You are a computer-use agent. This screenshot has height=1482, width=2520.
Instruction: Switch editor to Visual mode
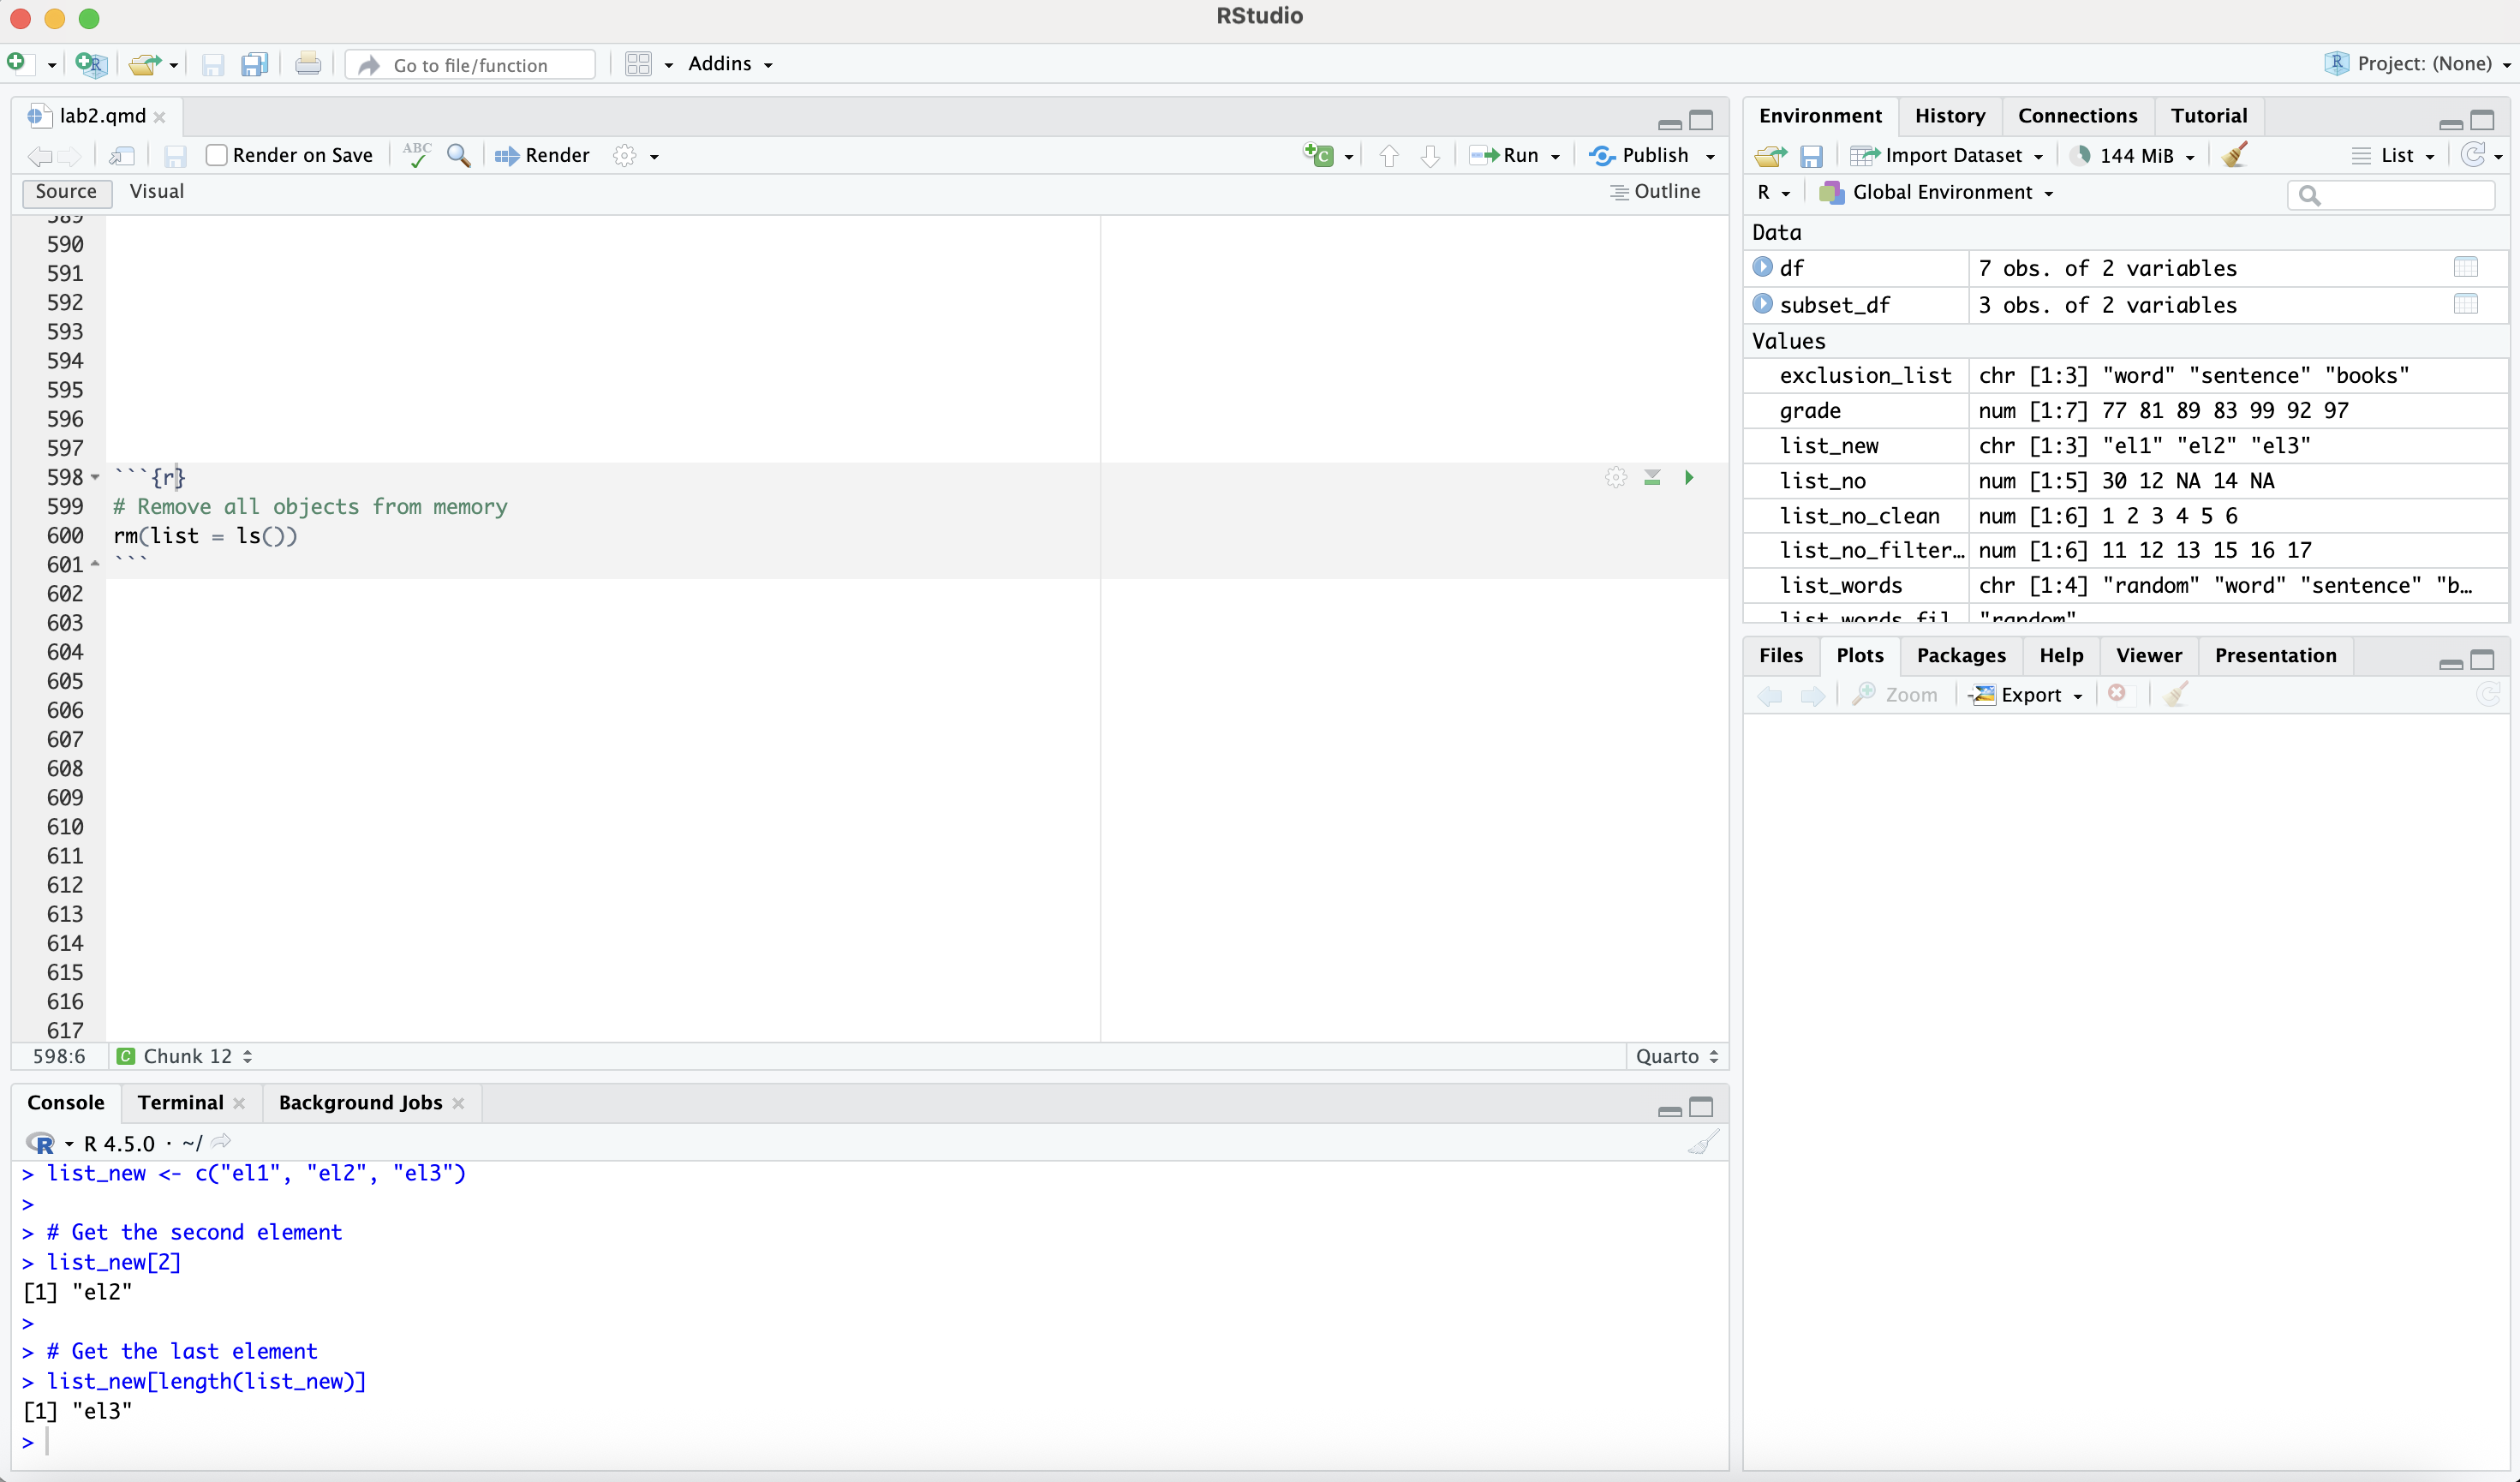(x=157, y=191)
